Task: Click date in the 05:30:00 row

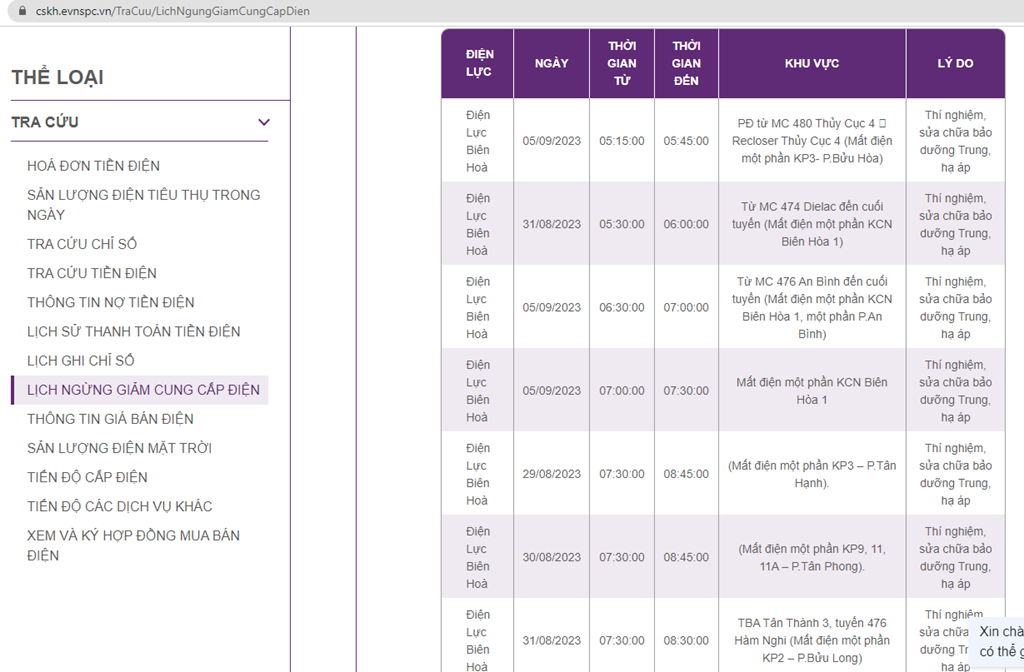Action: tap(551, 224)
